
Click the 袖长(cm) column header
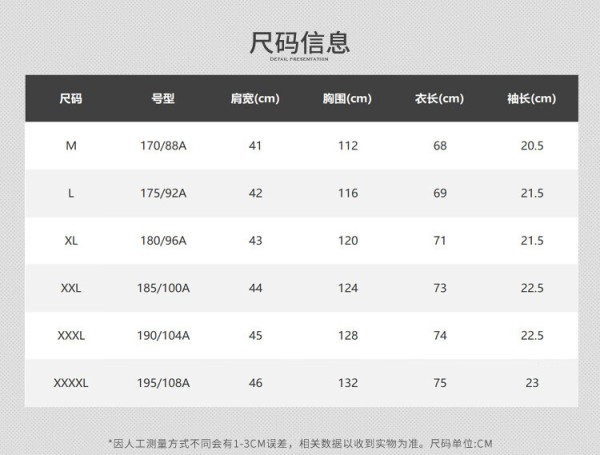(x=532, y=99)
